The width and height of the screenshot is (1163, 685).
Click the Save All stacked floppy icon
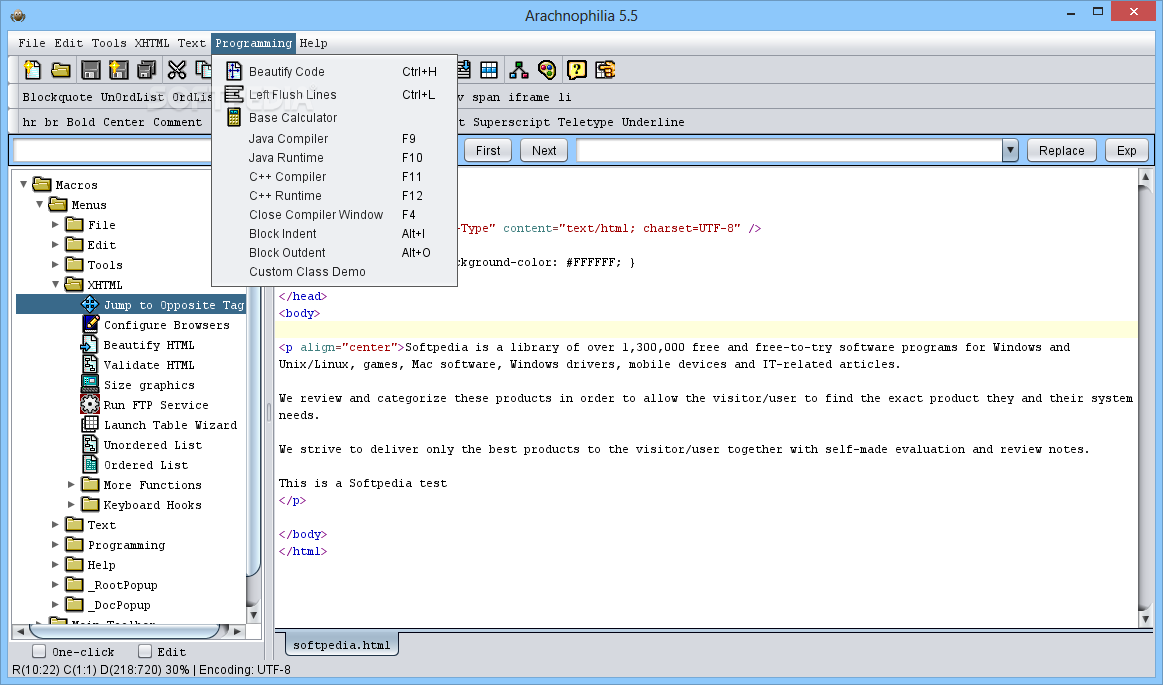[147, 70]
